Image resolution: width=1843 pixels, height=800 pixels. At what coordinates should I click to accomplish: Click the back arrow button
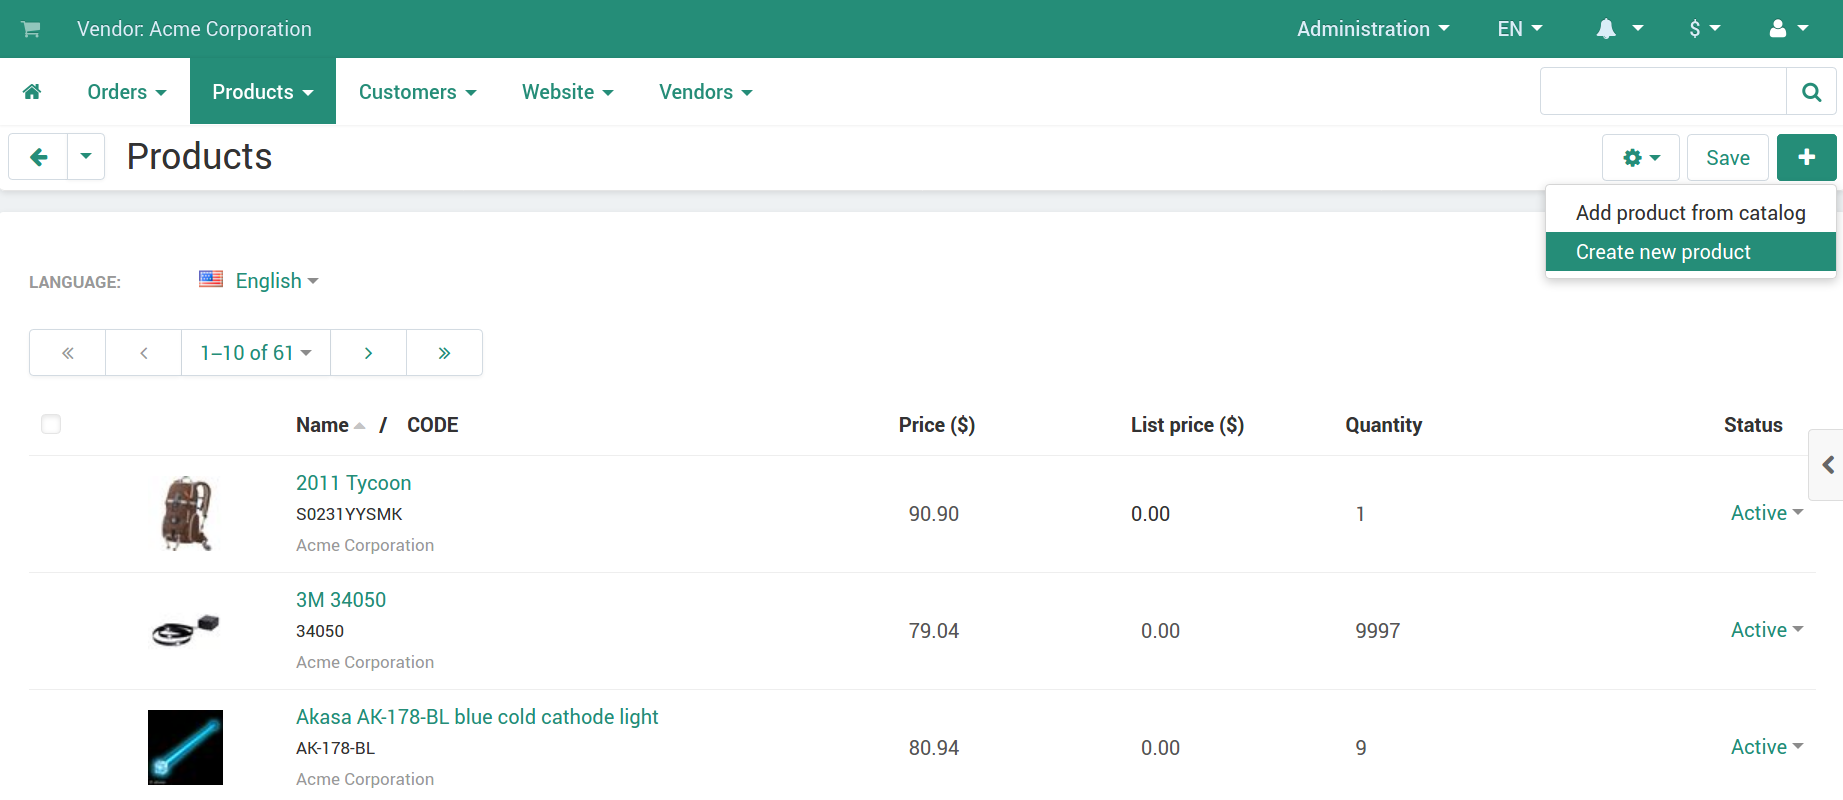click(x=38, y=157)
